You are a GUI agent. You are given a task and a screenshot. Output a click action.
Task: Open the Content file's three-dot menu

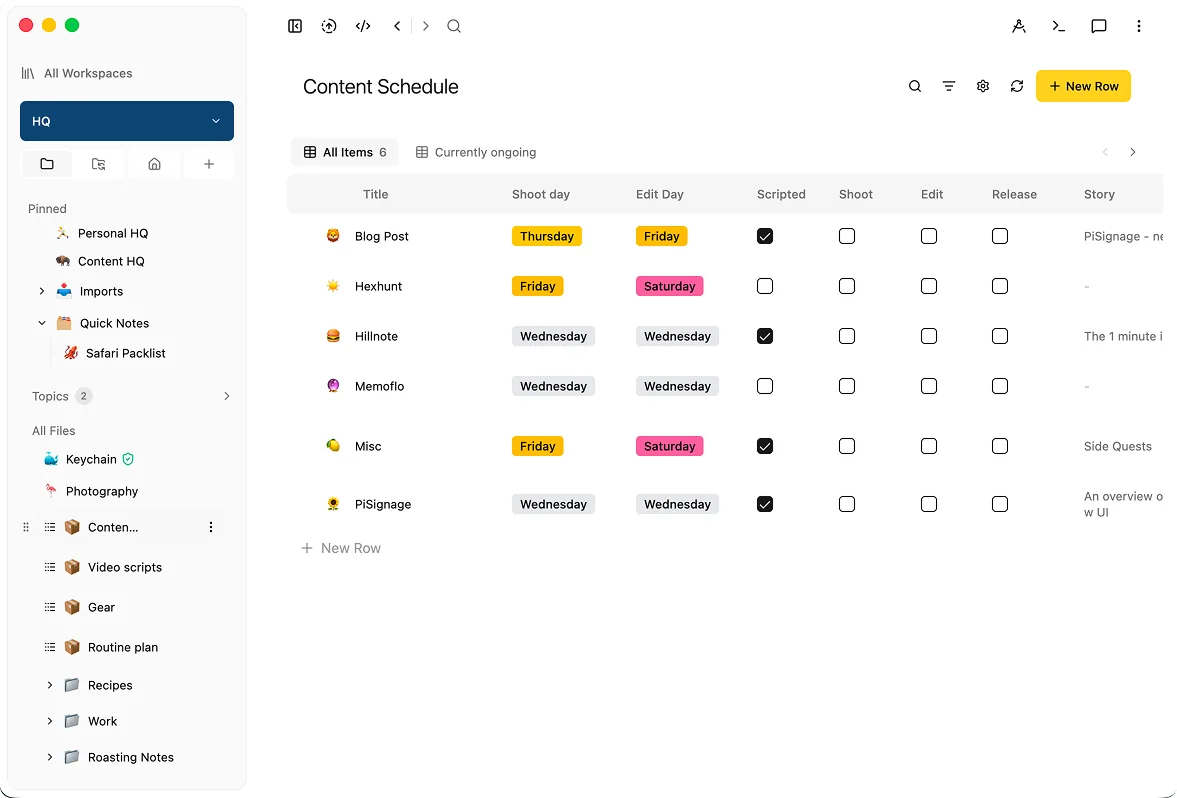[x=211, y=527]
